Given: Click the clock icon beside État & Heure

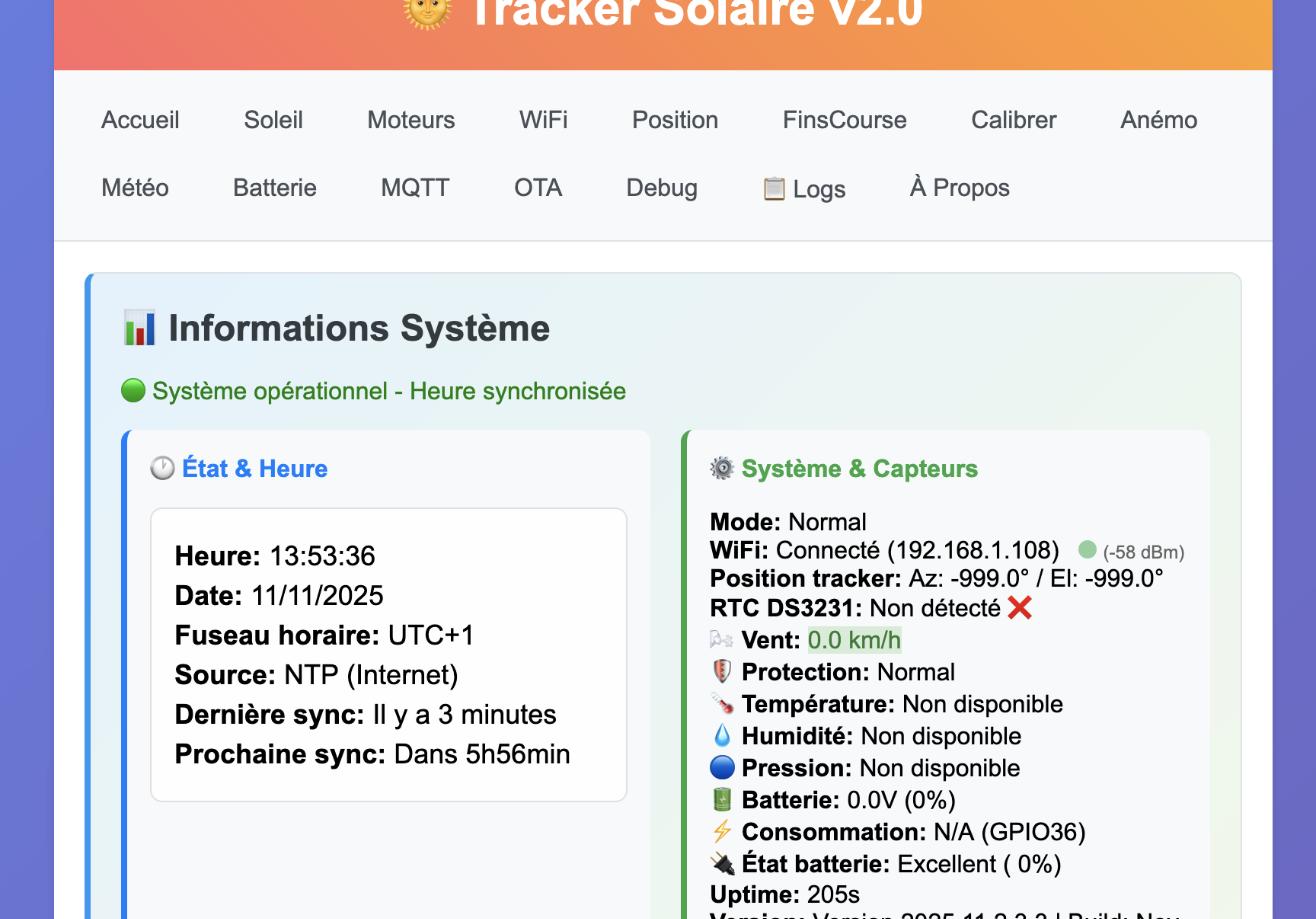Looking at the screenshot, I should tap(162, 468).
